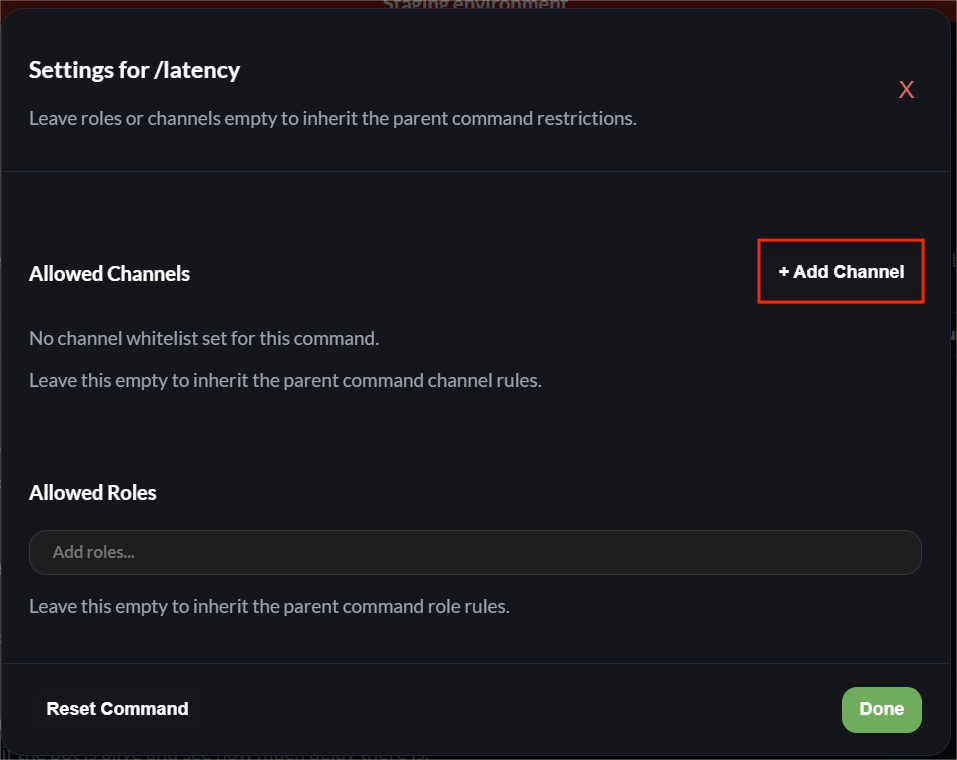Click inside the roles entry box to type

[x=475, y=552]
